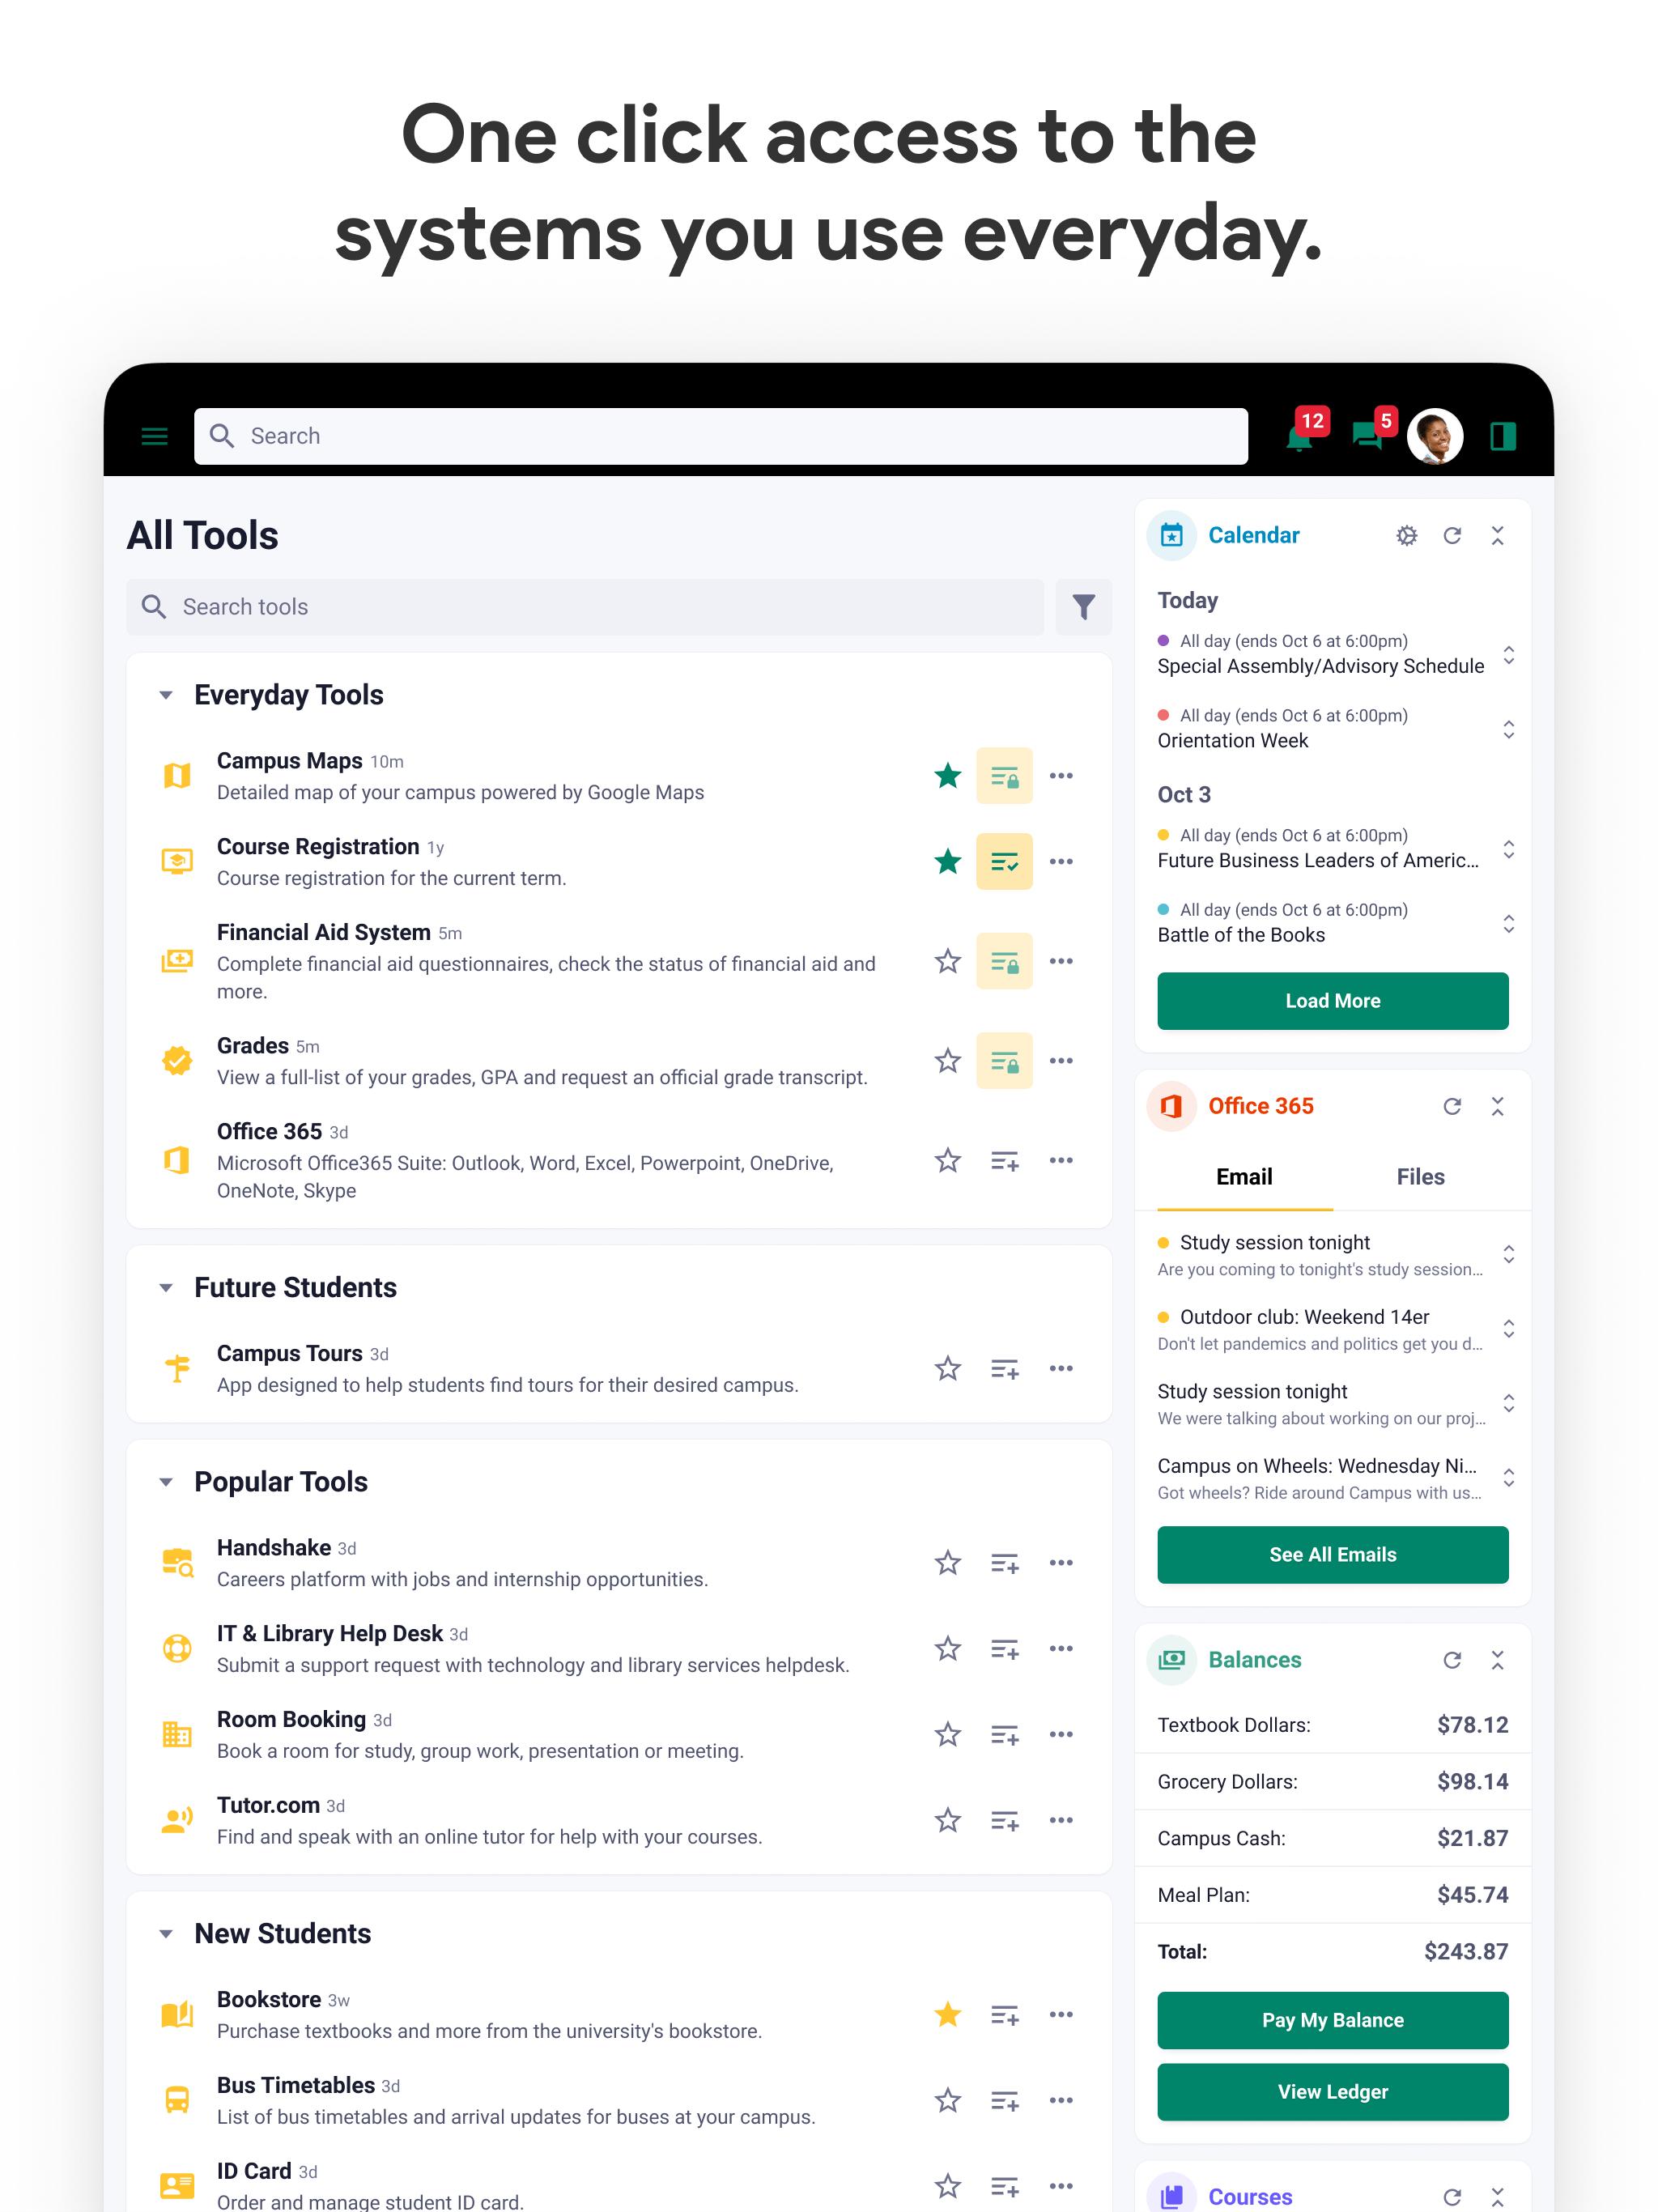Favorite Campus Tours star
Screen dimensions: 1658x2212
pyautogui.click(x=947, y=1368)
